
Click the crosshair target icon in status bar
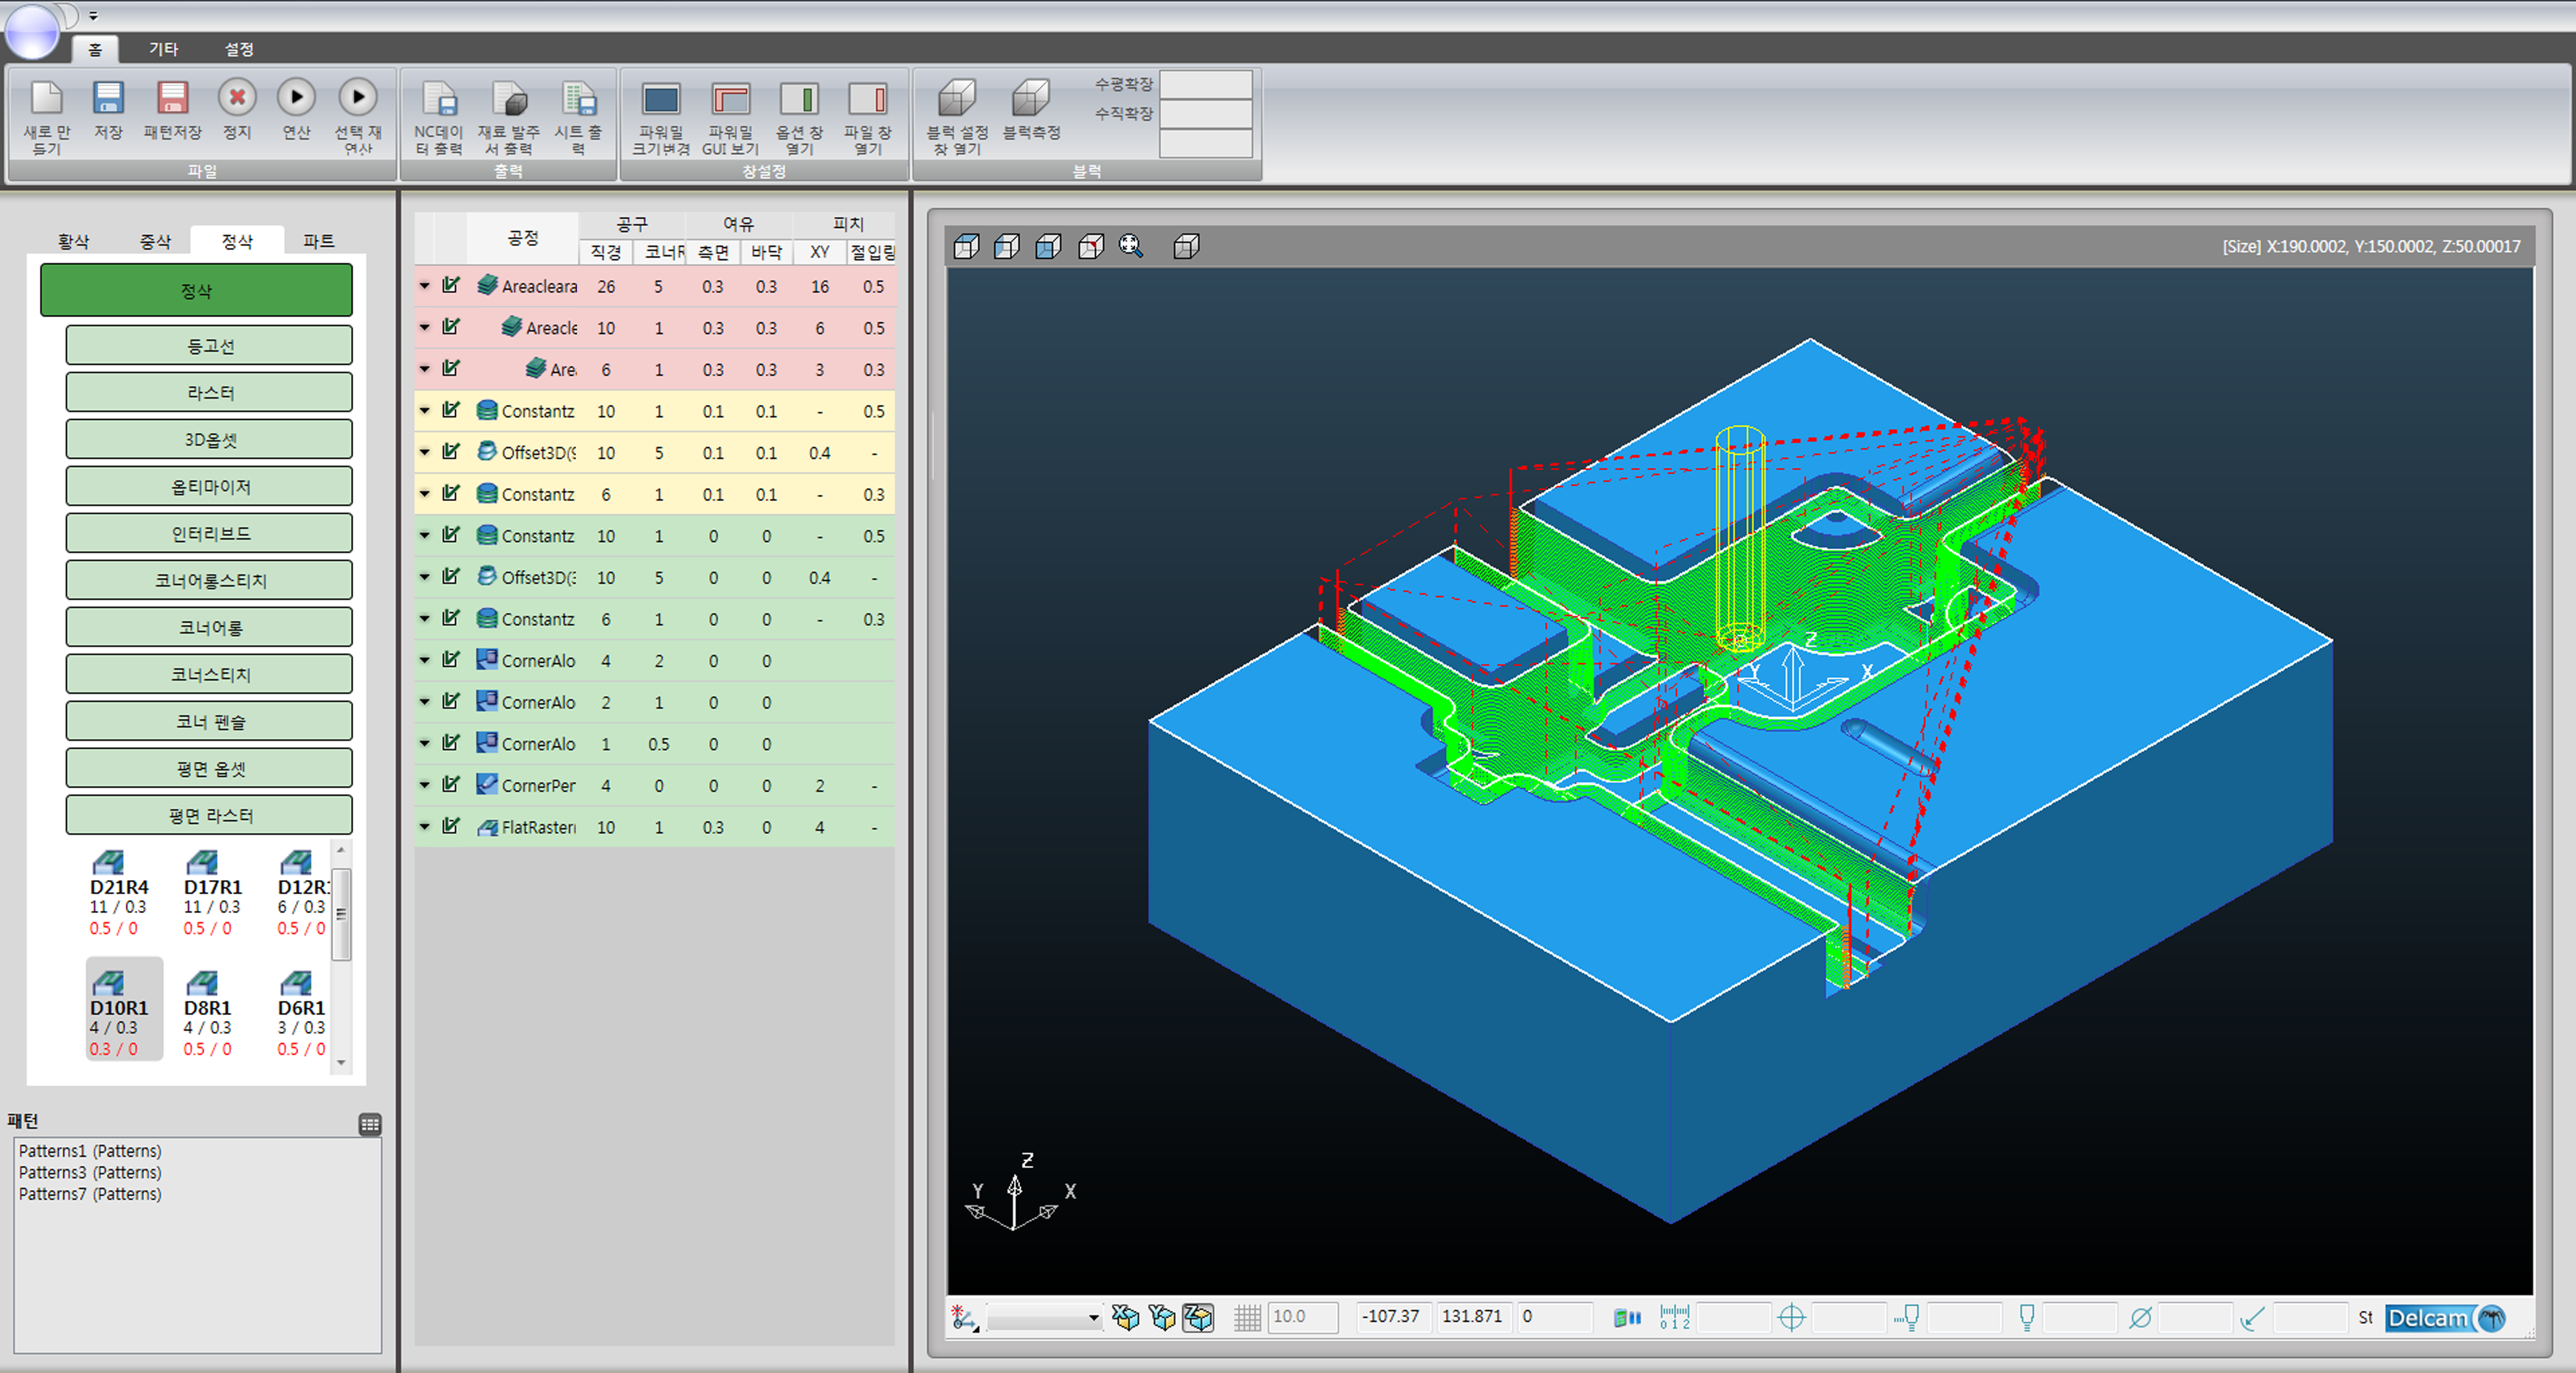[1792, 1317]
